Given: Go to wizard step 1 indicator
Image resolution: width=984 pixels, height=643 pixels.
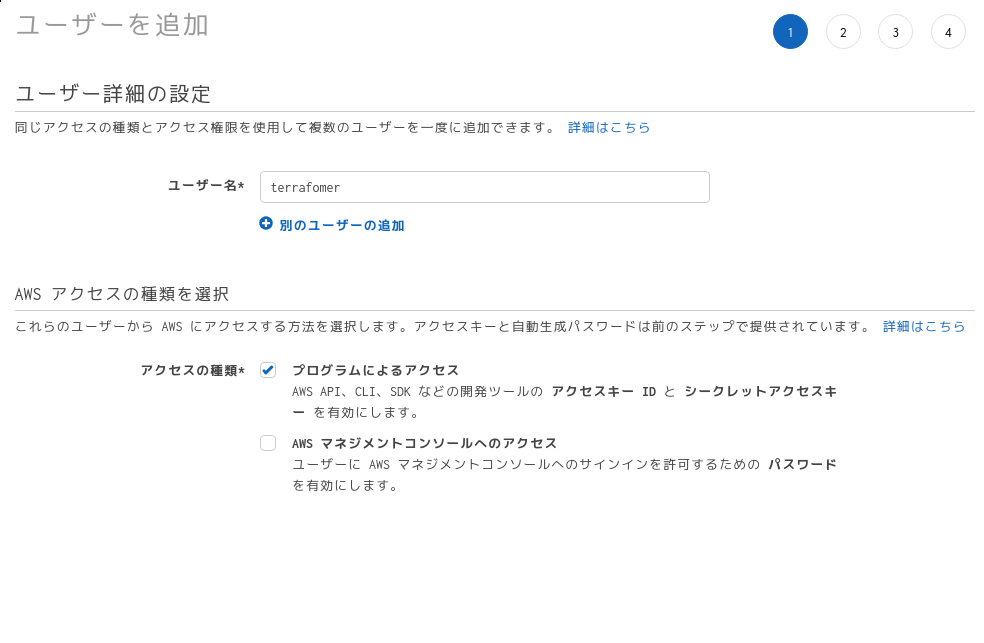Looking at the screenshot, I should point(790,31).
